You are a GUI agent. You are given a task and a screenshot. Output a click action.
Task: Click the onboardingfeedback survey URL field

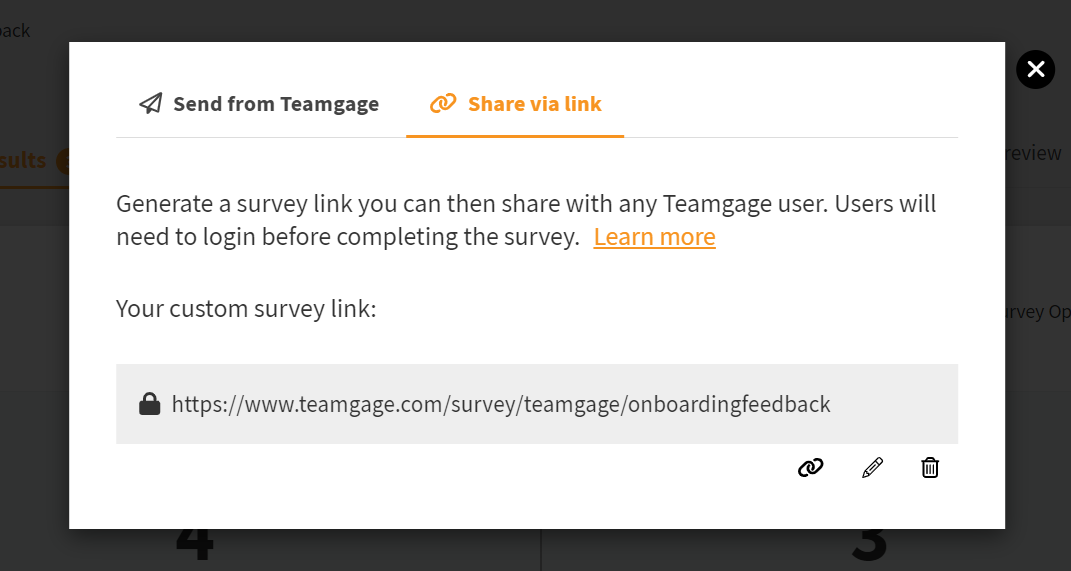click(x=537, y=404)
